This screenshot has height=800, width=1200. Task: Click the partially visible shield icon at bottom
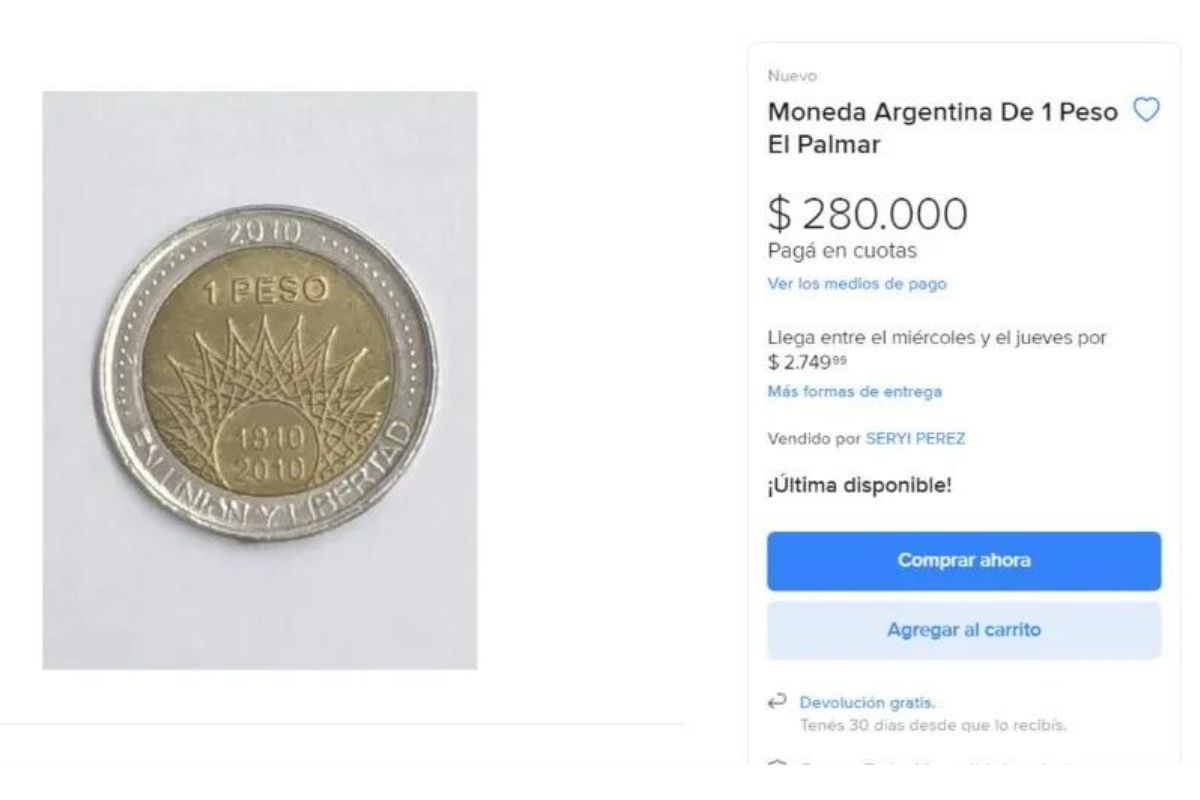[x=775, y=764]
